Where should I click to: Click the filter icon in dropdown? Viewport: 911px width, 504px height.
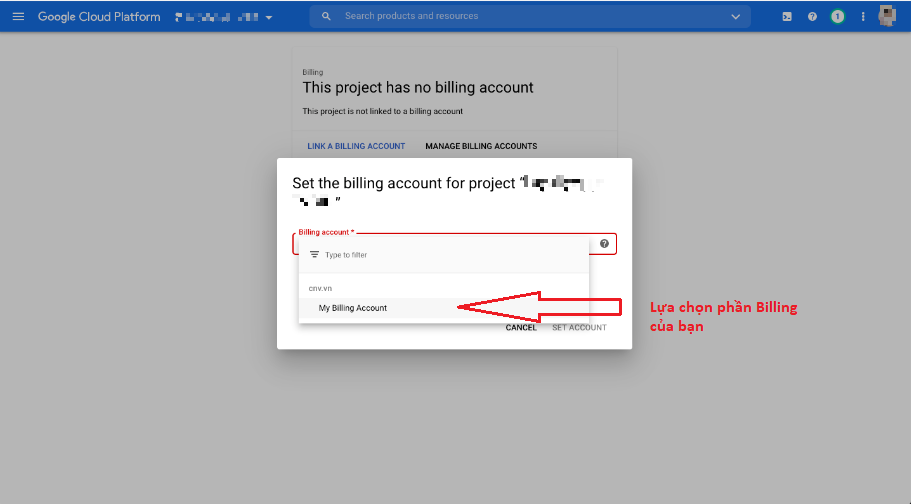(314, 255)
